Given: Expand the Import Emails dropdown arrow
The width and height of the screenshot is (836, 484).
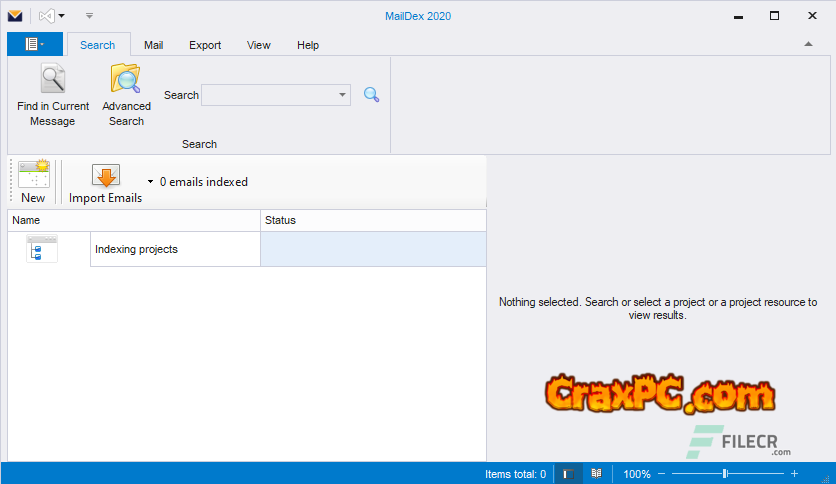Looking at the screenshot, I should pyautogui.click(x=150, y=182).
